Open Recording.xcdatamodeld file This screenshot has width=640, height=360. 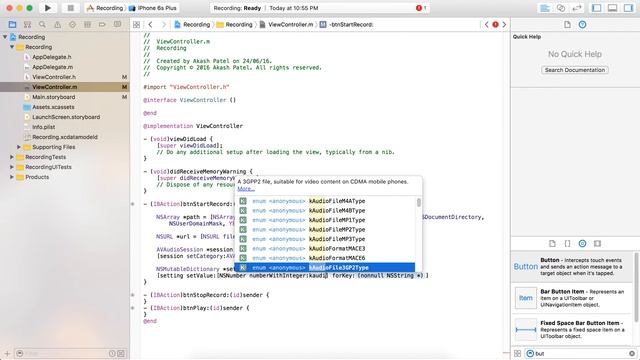point(65,137)
